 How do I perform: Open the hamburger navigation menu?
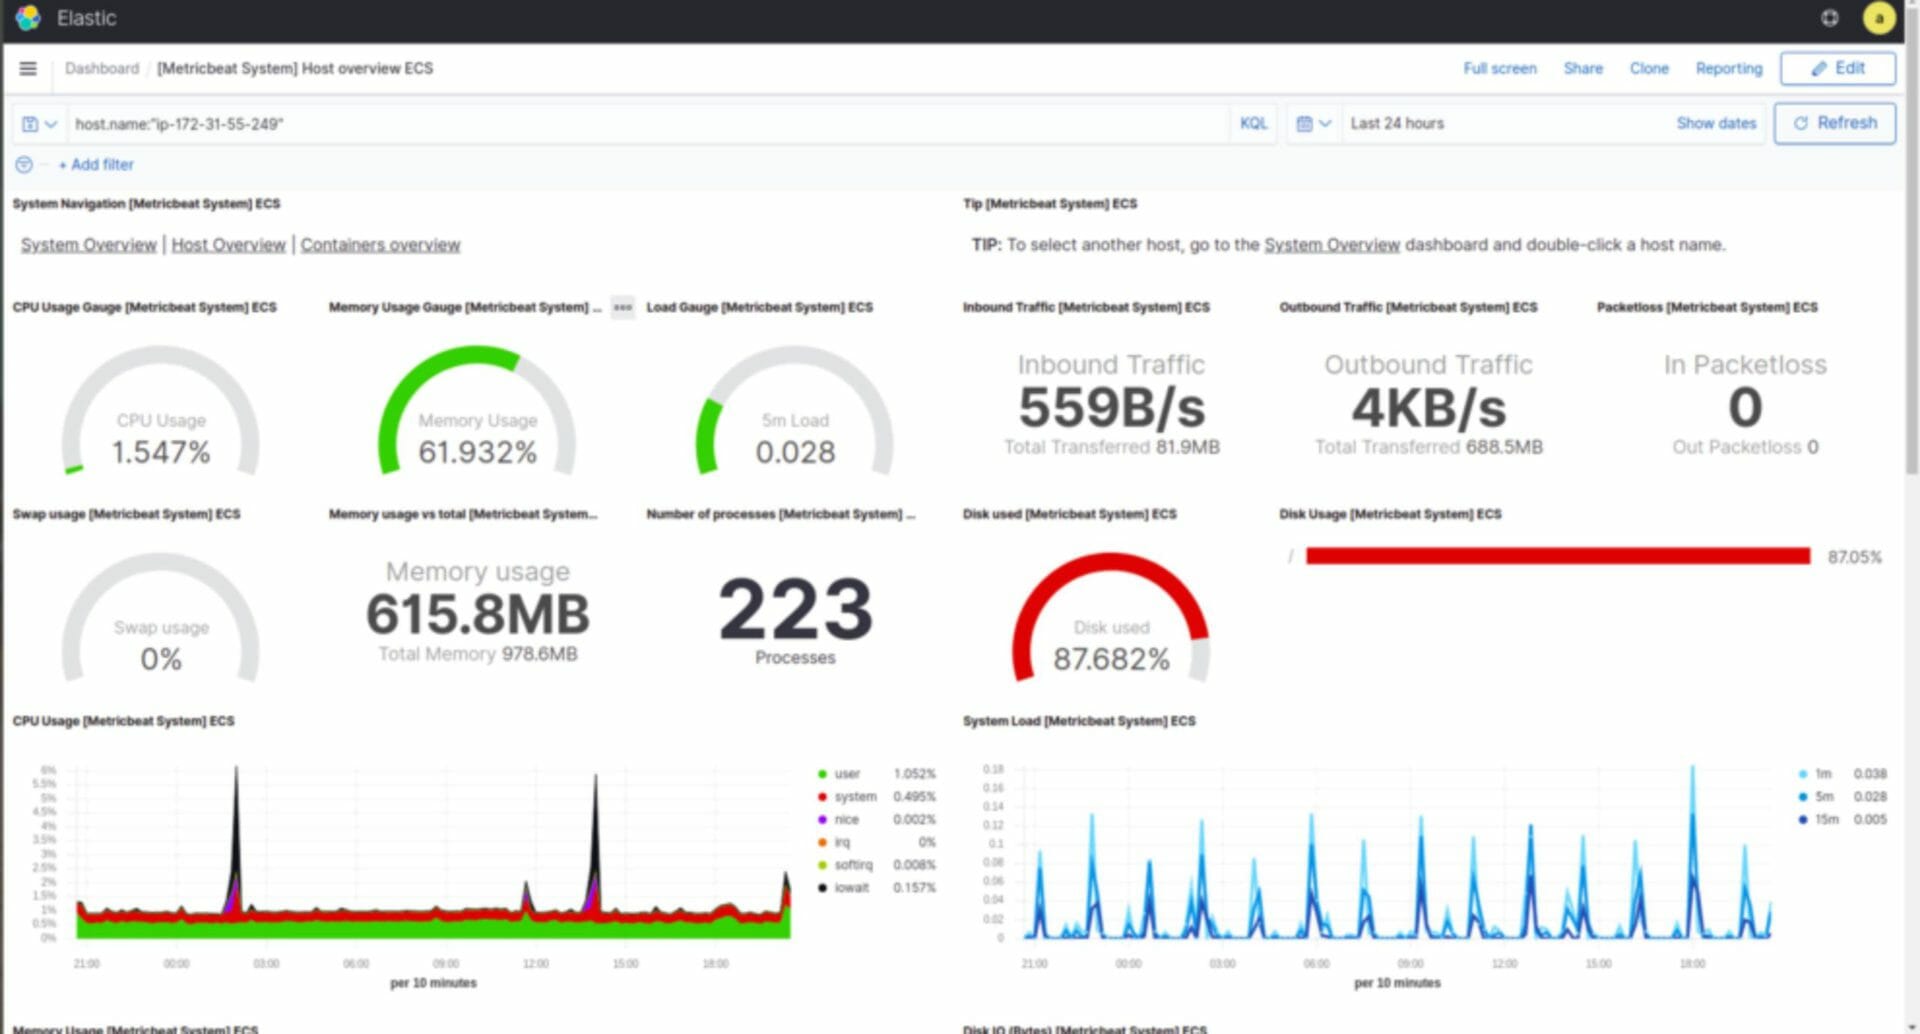tap(28, 69)
